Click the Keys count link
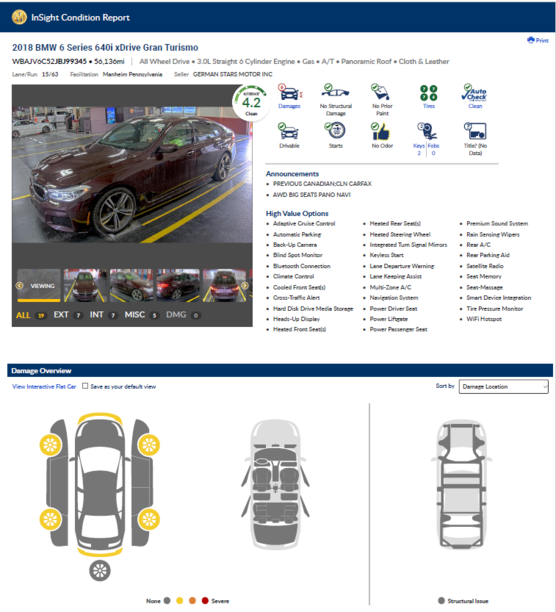The height and width of the screenshot is (612, 556). (419, 149)
